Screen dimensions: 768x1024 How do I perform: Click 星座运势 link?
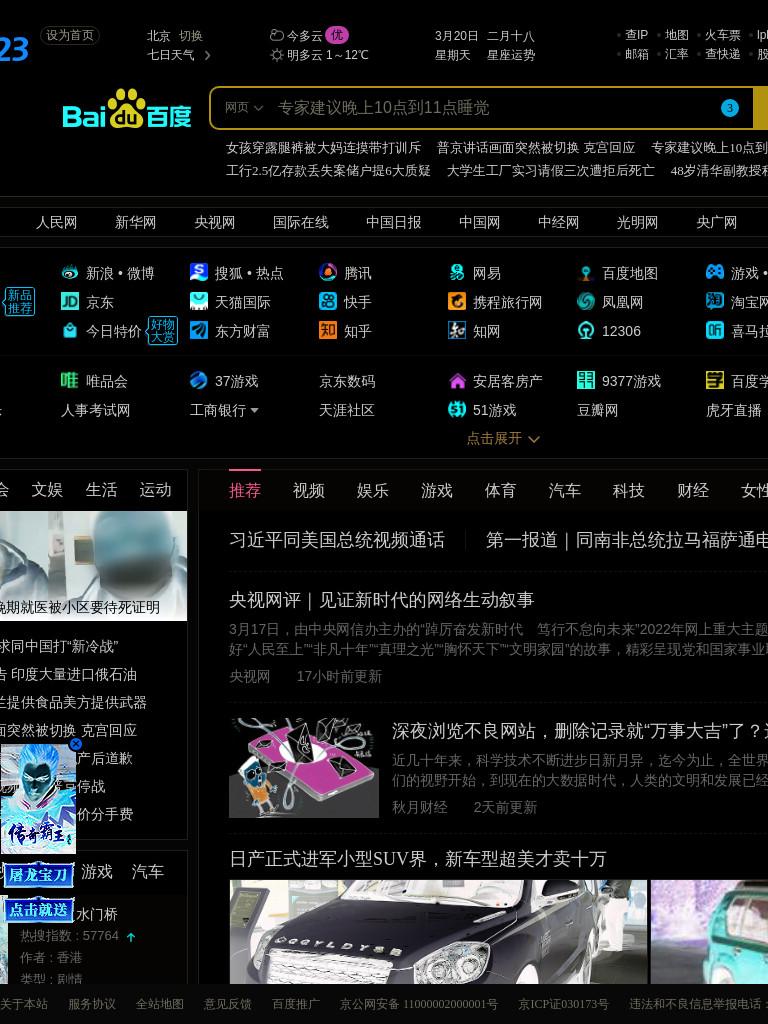click(x=511, y=55)
